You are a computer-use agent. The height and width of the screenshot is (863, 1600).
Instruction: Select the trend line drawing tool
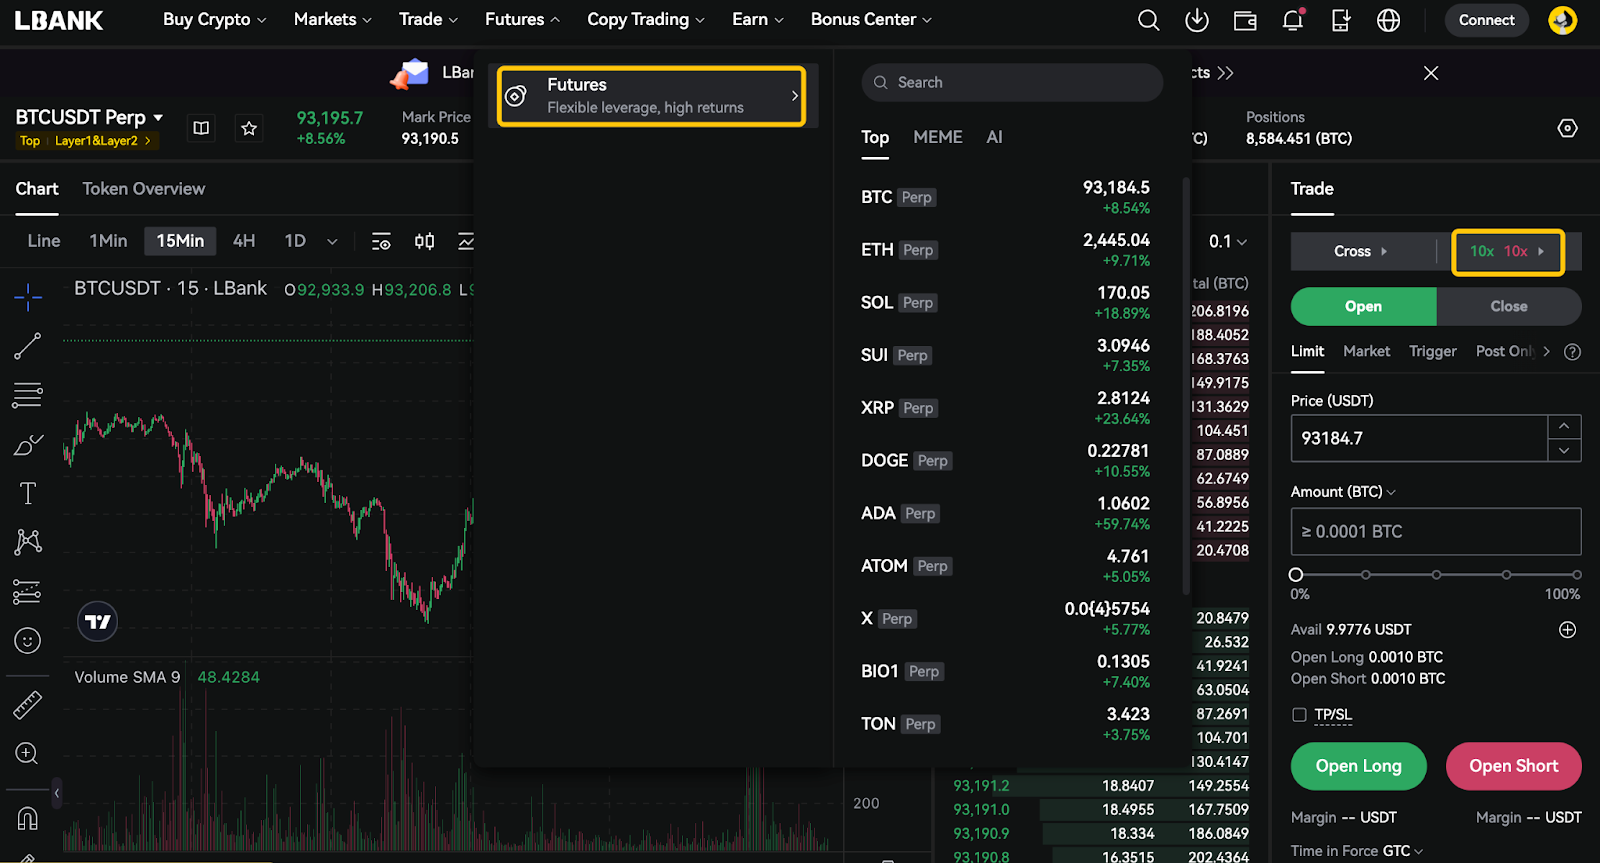(x=28, y=346)
